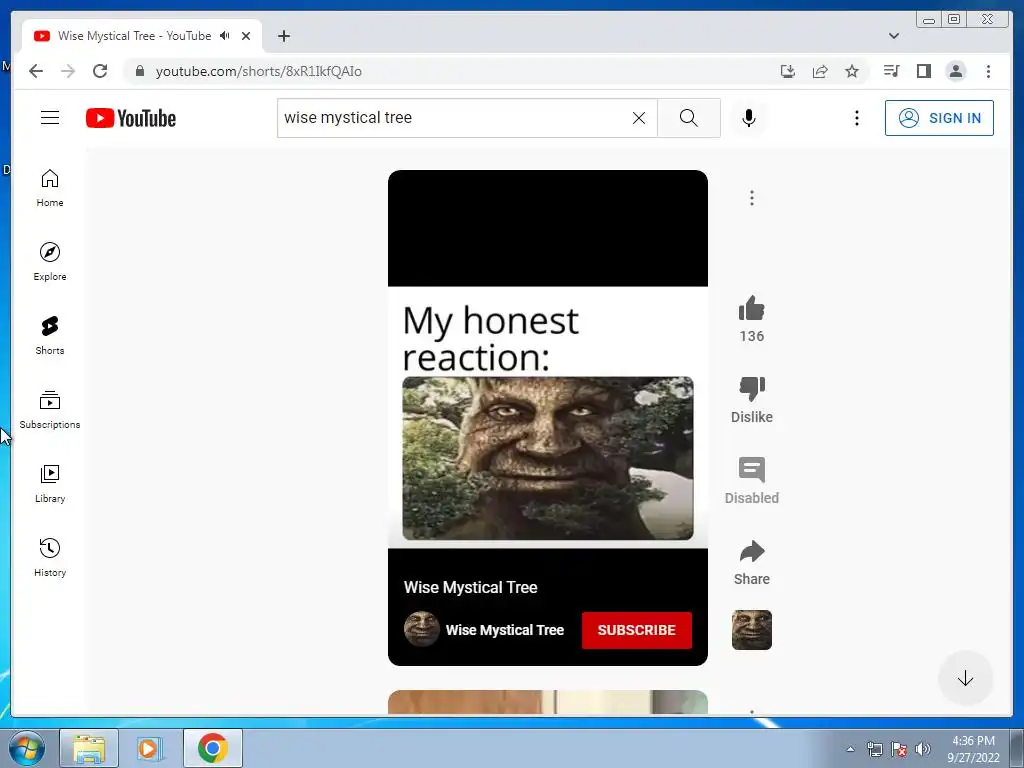This screenshot has width=1024, height=768.
Task: Open the Windows Start menu
Action: [x=27, y=748]
